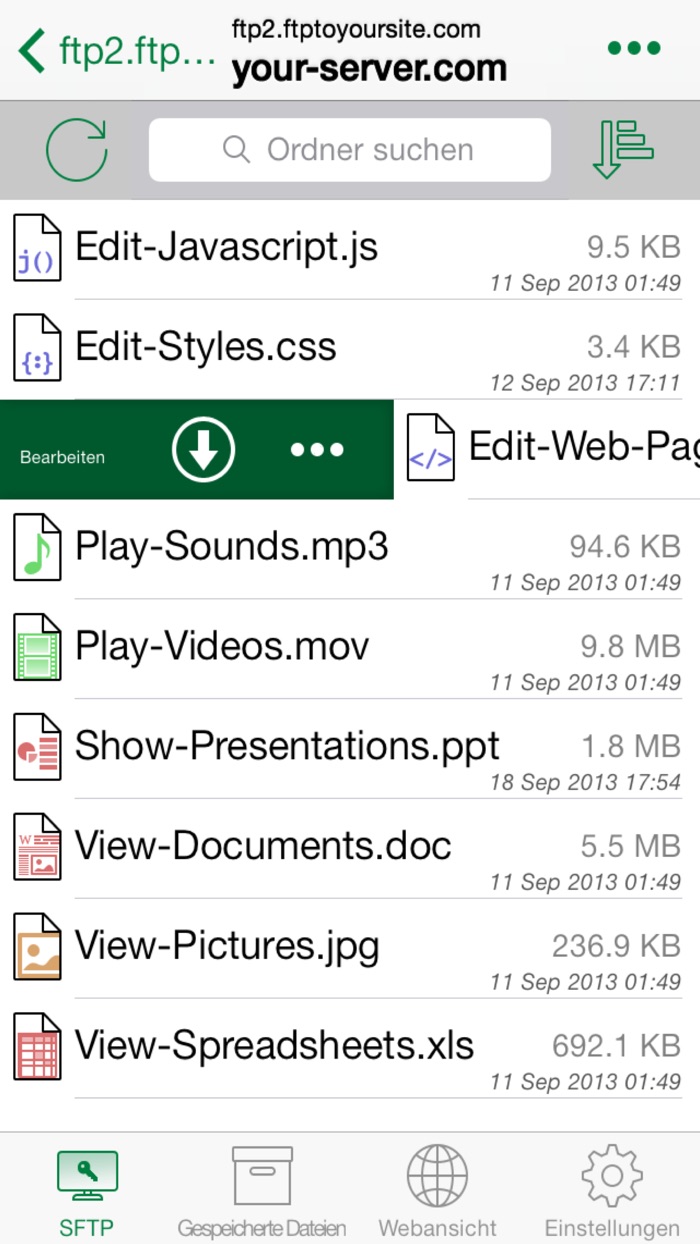
Task: Refresh the server file listing
Action: pos(76,148)
